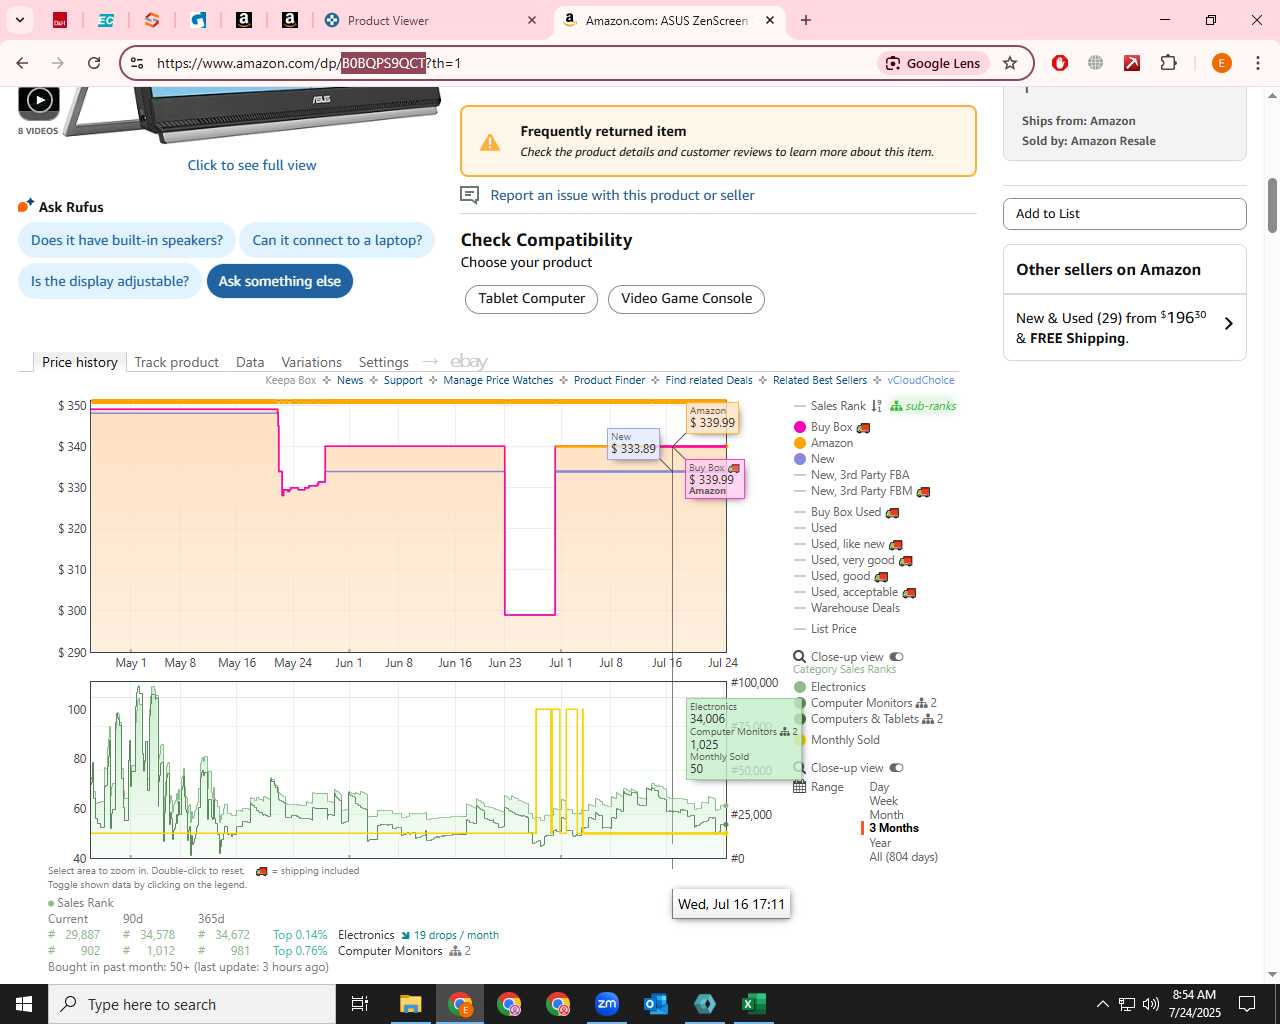Screen dimensions: 1280x1024
Task: Open the Task View taskbar icon
Action: click(x=360, y=1004)
